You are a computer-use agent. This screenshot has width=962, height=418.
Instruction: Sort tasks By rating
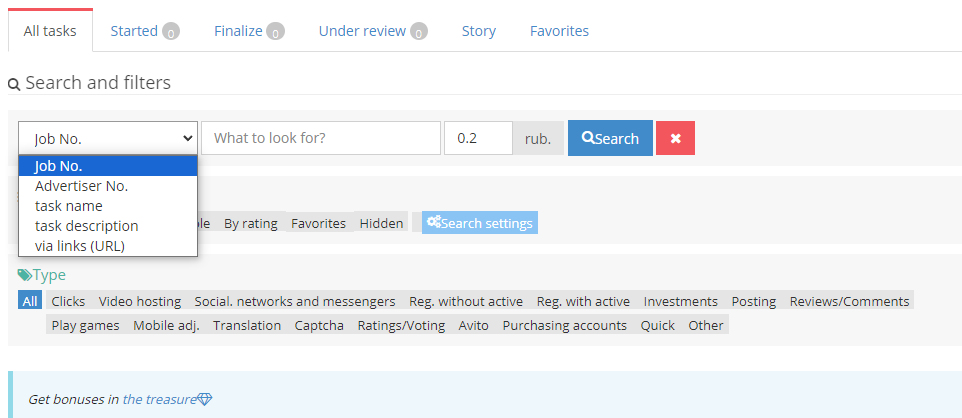tap(250, 223)
